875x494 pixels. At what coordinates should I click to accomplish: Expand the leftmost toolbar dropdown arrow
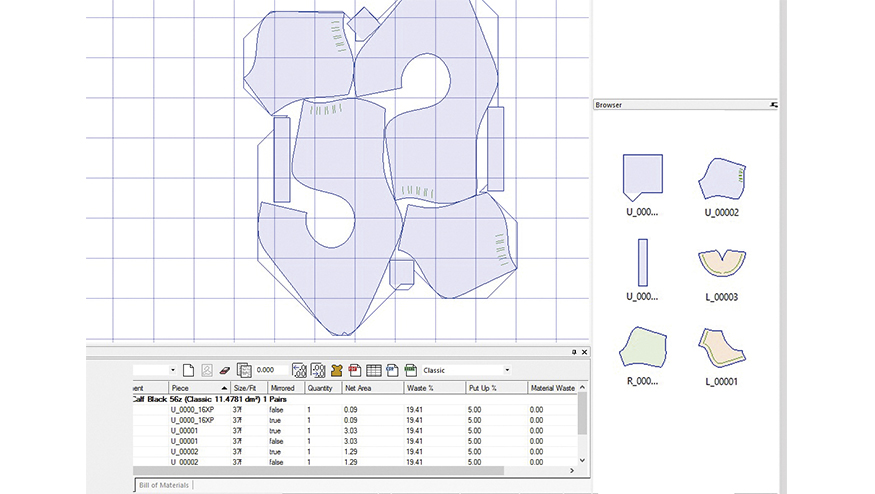tap(173, 370)
